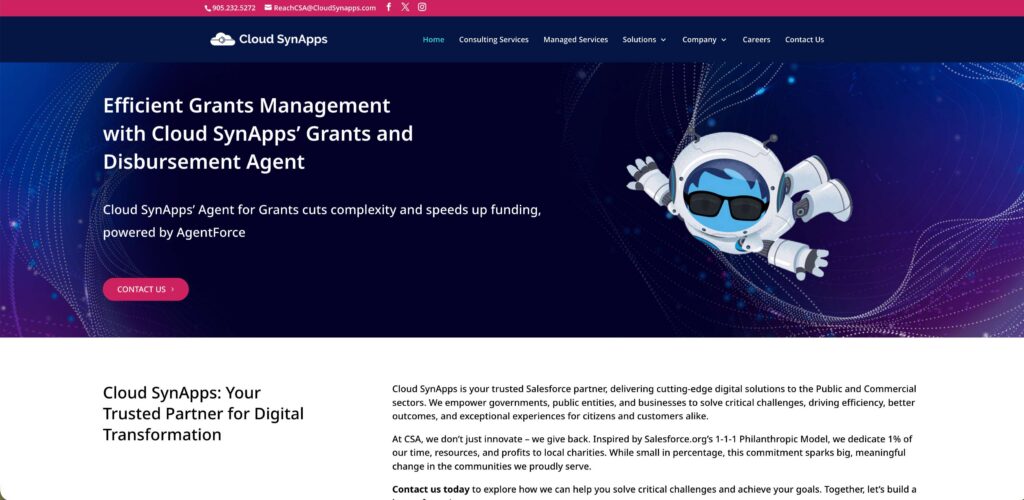The height and width of the screenshot is (500, 1024).
Task: Click the Cloud SynApps logo
Action: pyautogui.click(x=269, y=40)
